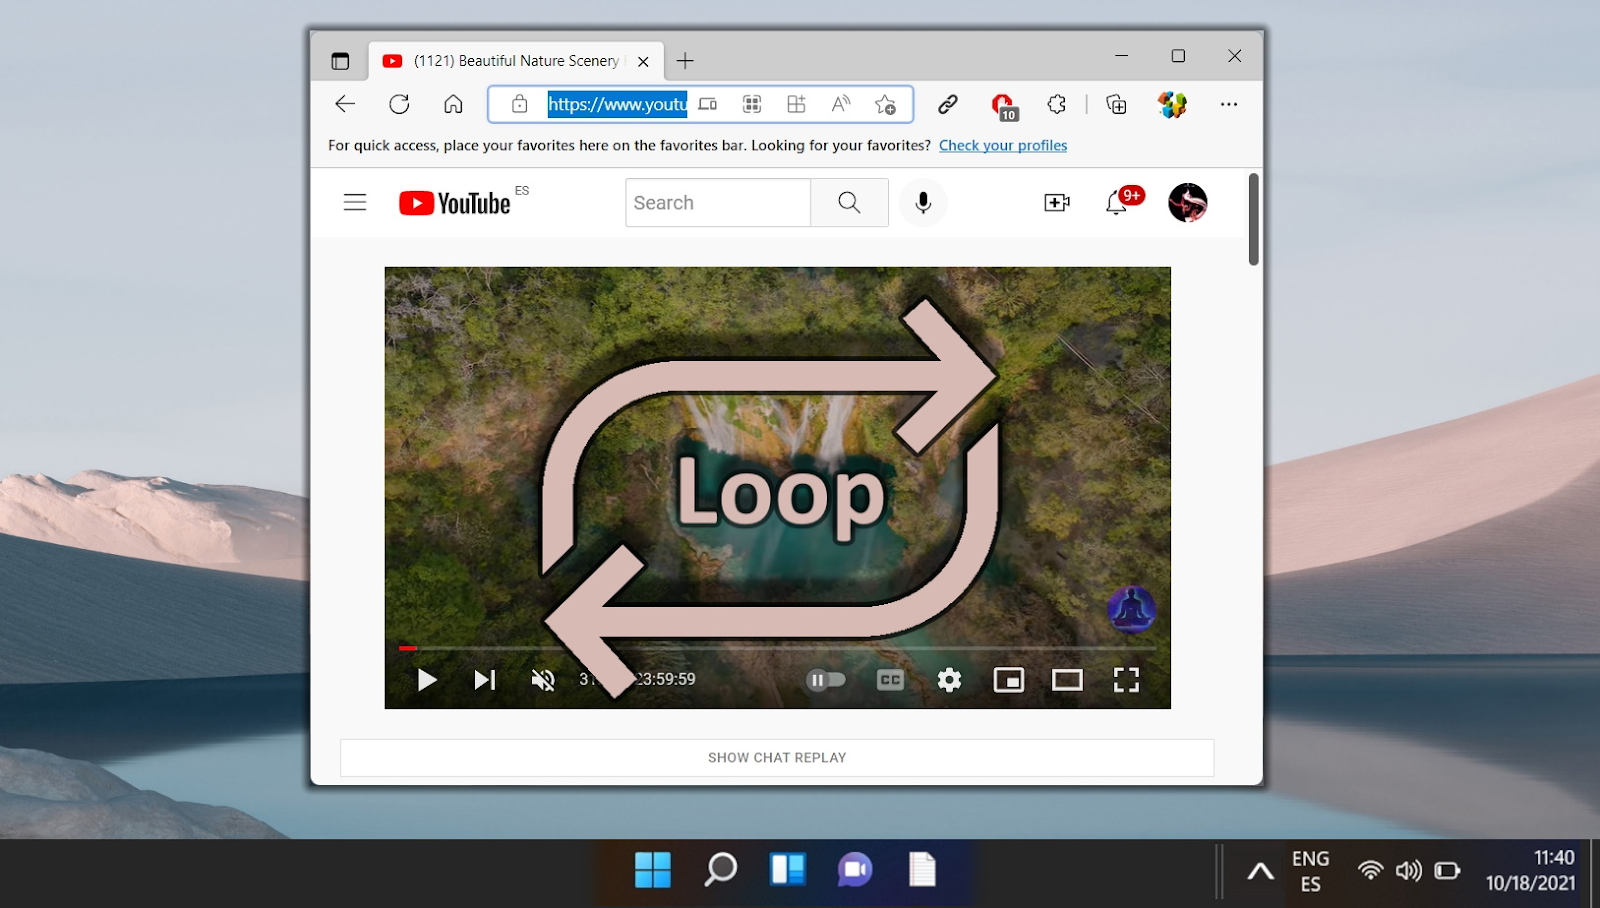Expand the Show Chat Replay section
Image resolution: width=1600 pixels, height=908 pixels.
pos(777,758)
